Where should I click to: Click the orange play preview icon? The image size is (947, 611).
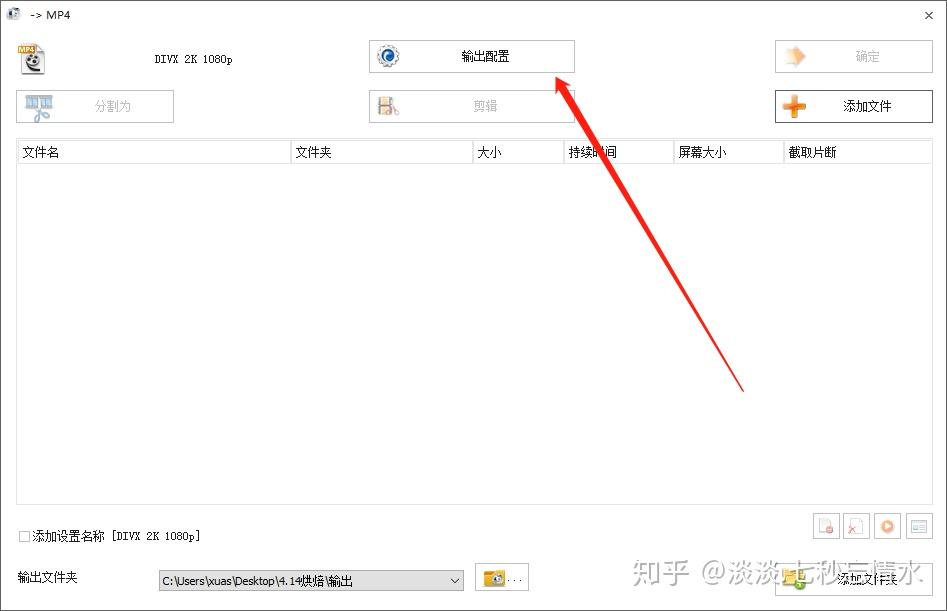point(887,526)
